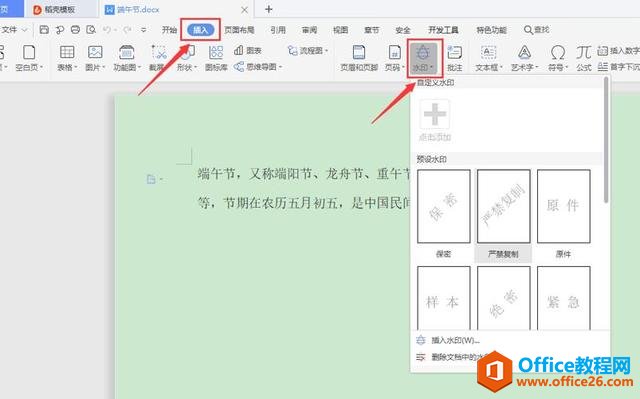Click the Print icon in quick access toolbar
Image resolution: width=640 pixels, height=399 pixels.
(75, 30)
